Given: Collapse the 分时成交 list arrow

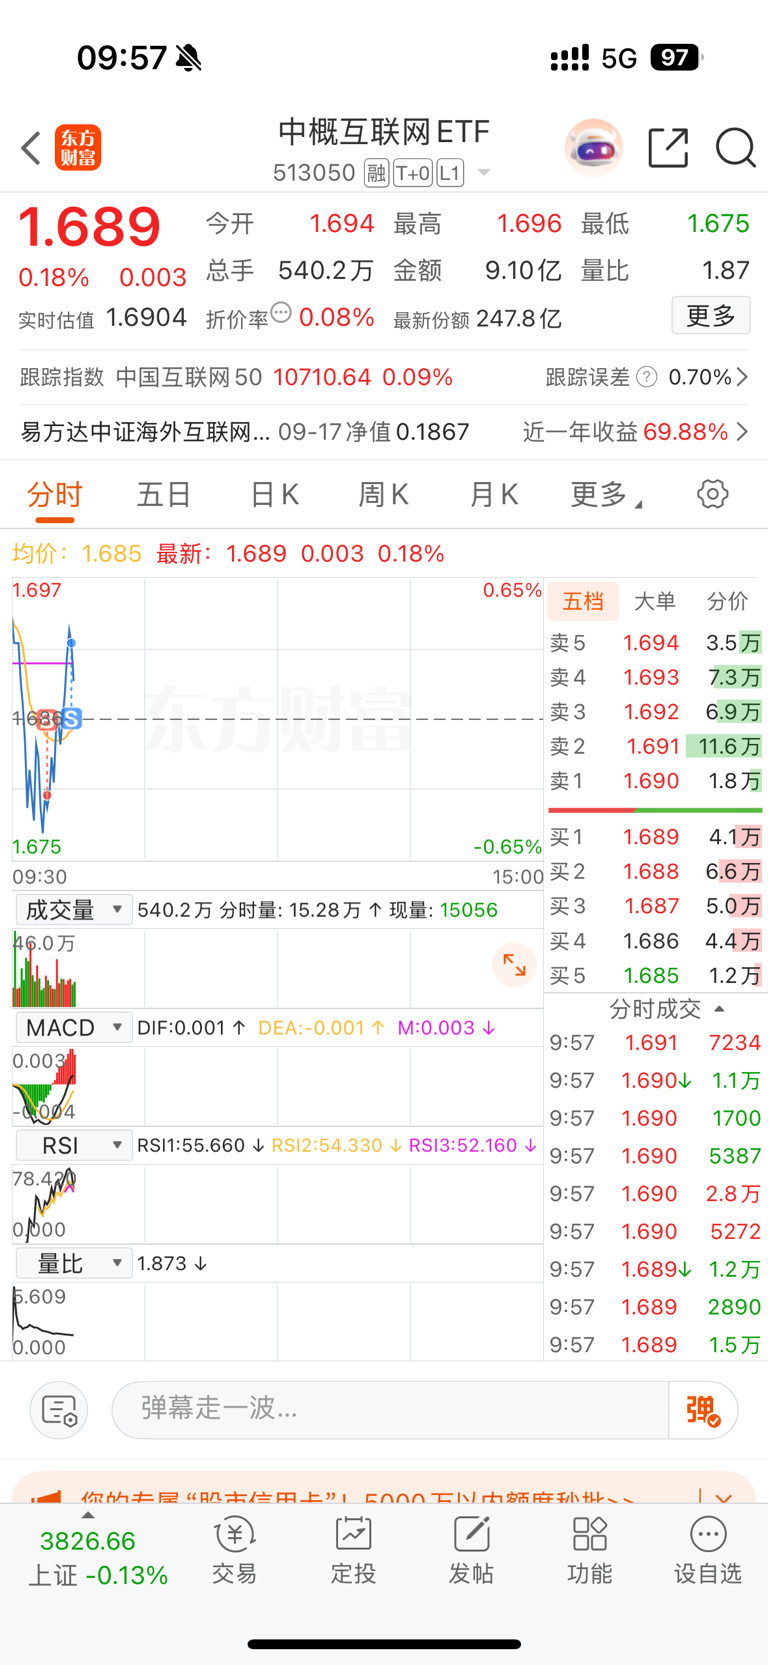Looking at the screenshot, I should [719, 1009].
